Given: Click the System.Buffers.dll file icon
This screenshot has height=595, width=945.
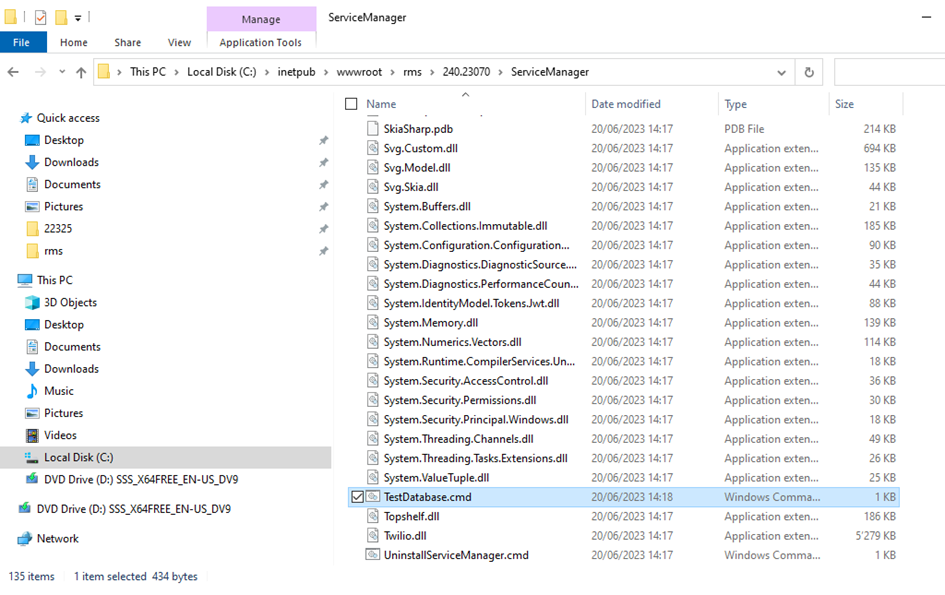Looking at the screenshot, I should click(372, 206).
